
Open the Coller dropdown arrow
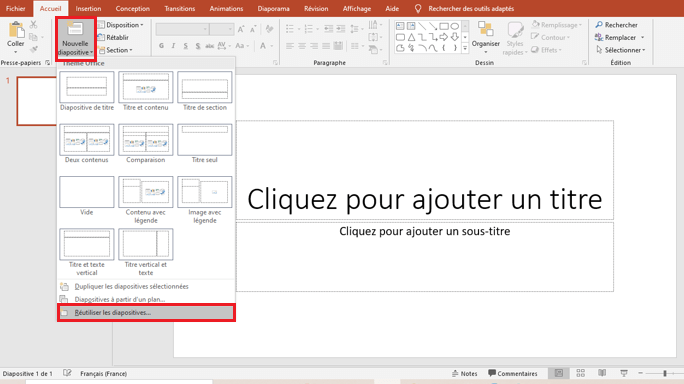pos(16,52)
